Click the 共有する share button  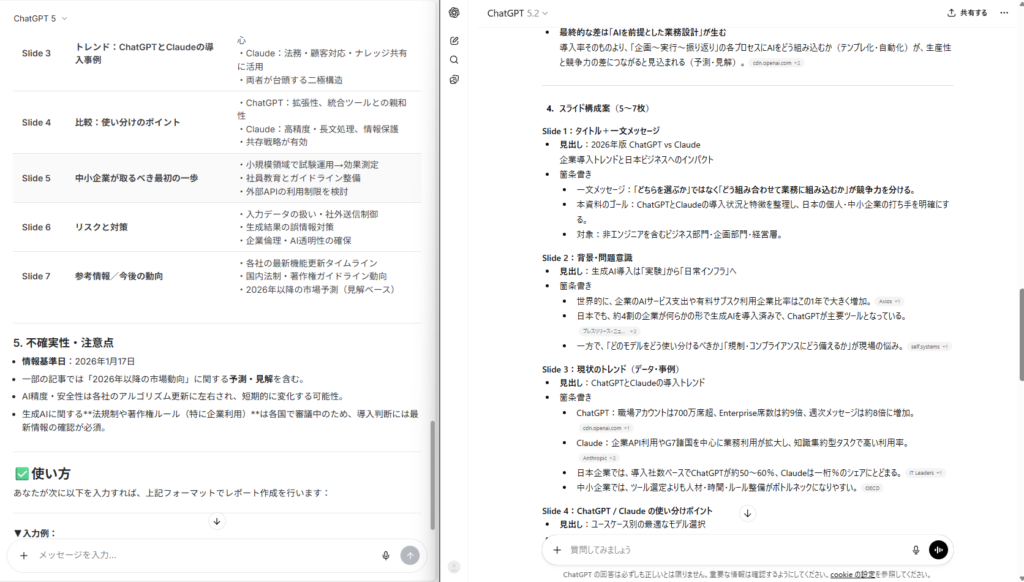click(967, 13)
